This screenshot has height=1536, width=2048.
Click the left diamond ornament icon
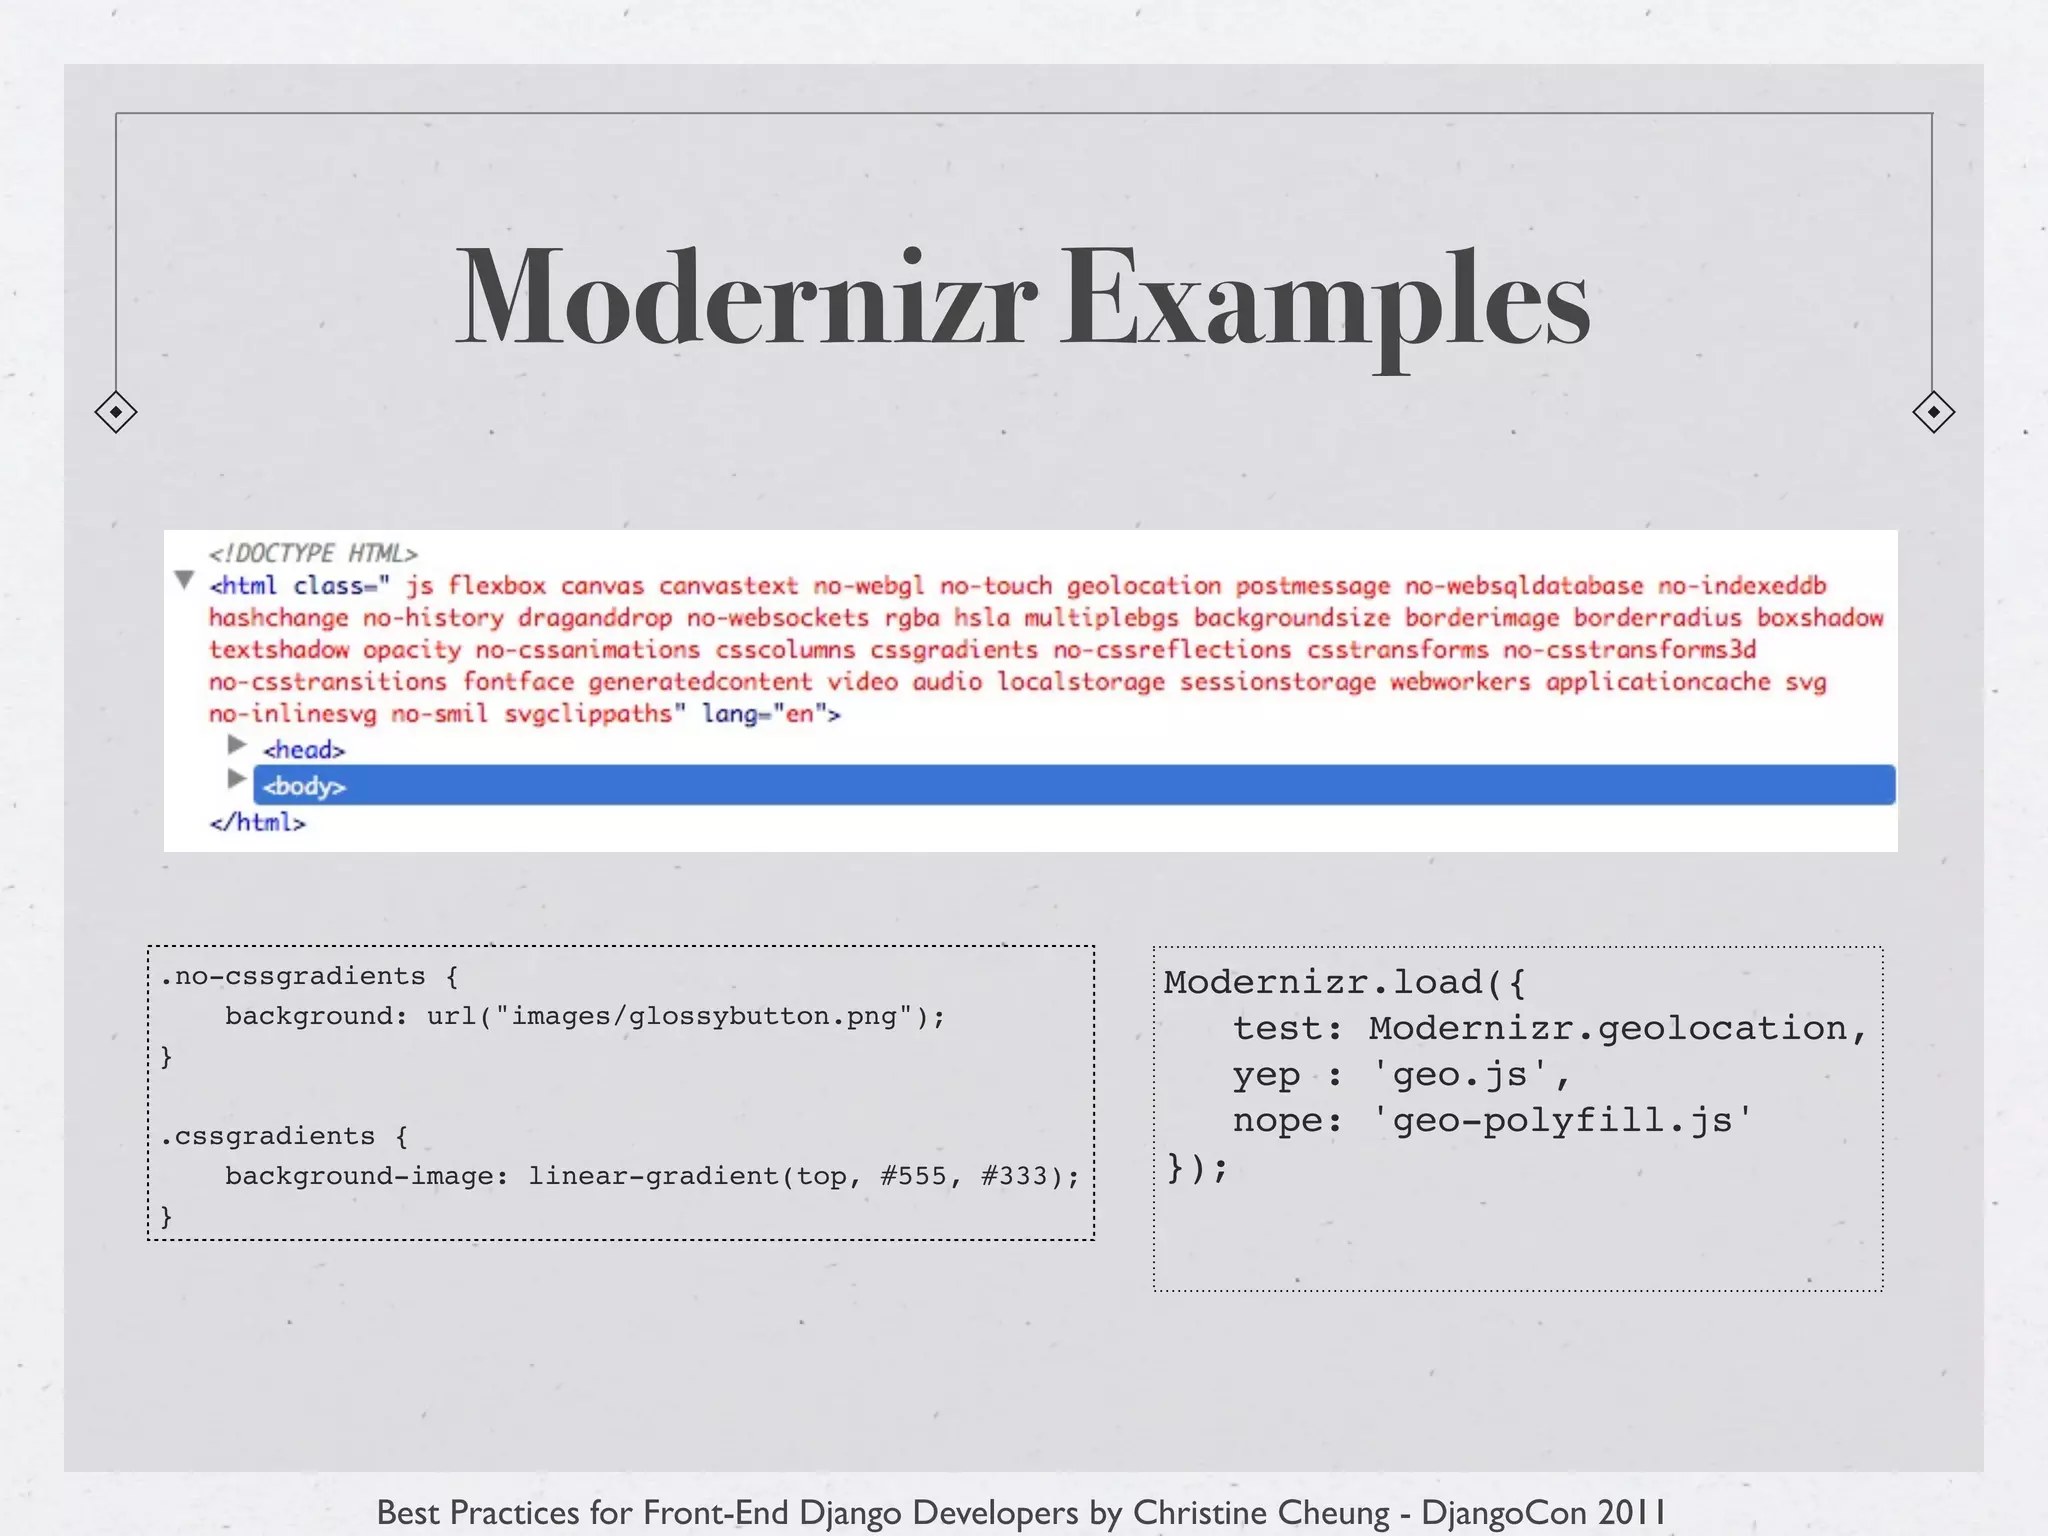pos(116,412)
